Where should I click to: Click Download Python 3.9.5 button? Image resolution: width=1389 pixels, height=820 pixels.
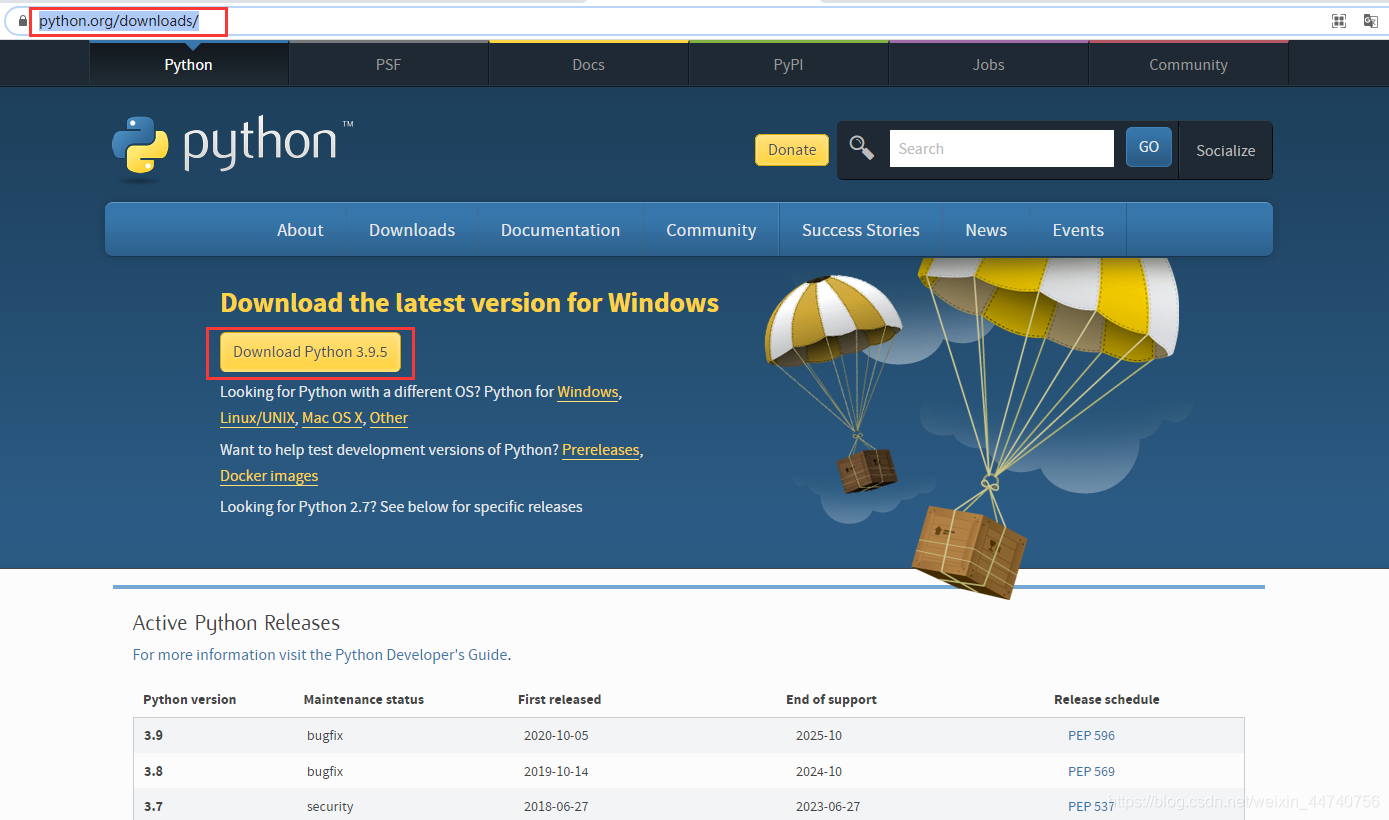click(310, 352)
